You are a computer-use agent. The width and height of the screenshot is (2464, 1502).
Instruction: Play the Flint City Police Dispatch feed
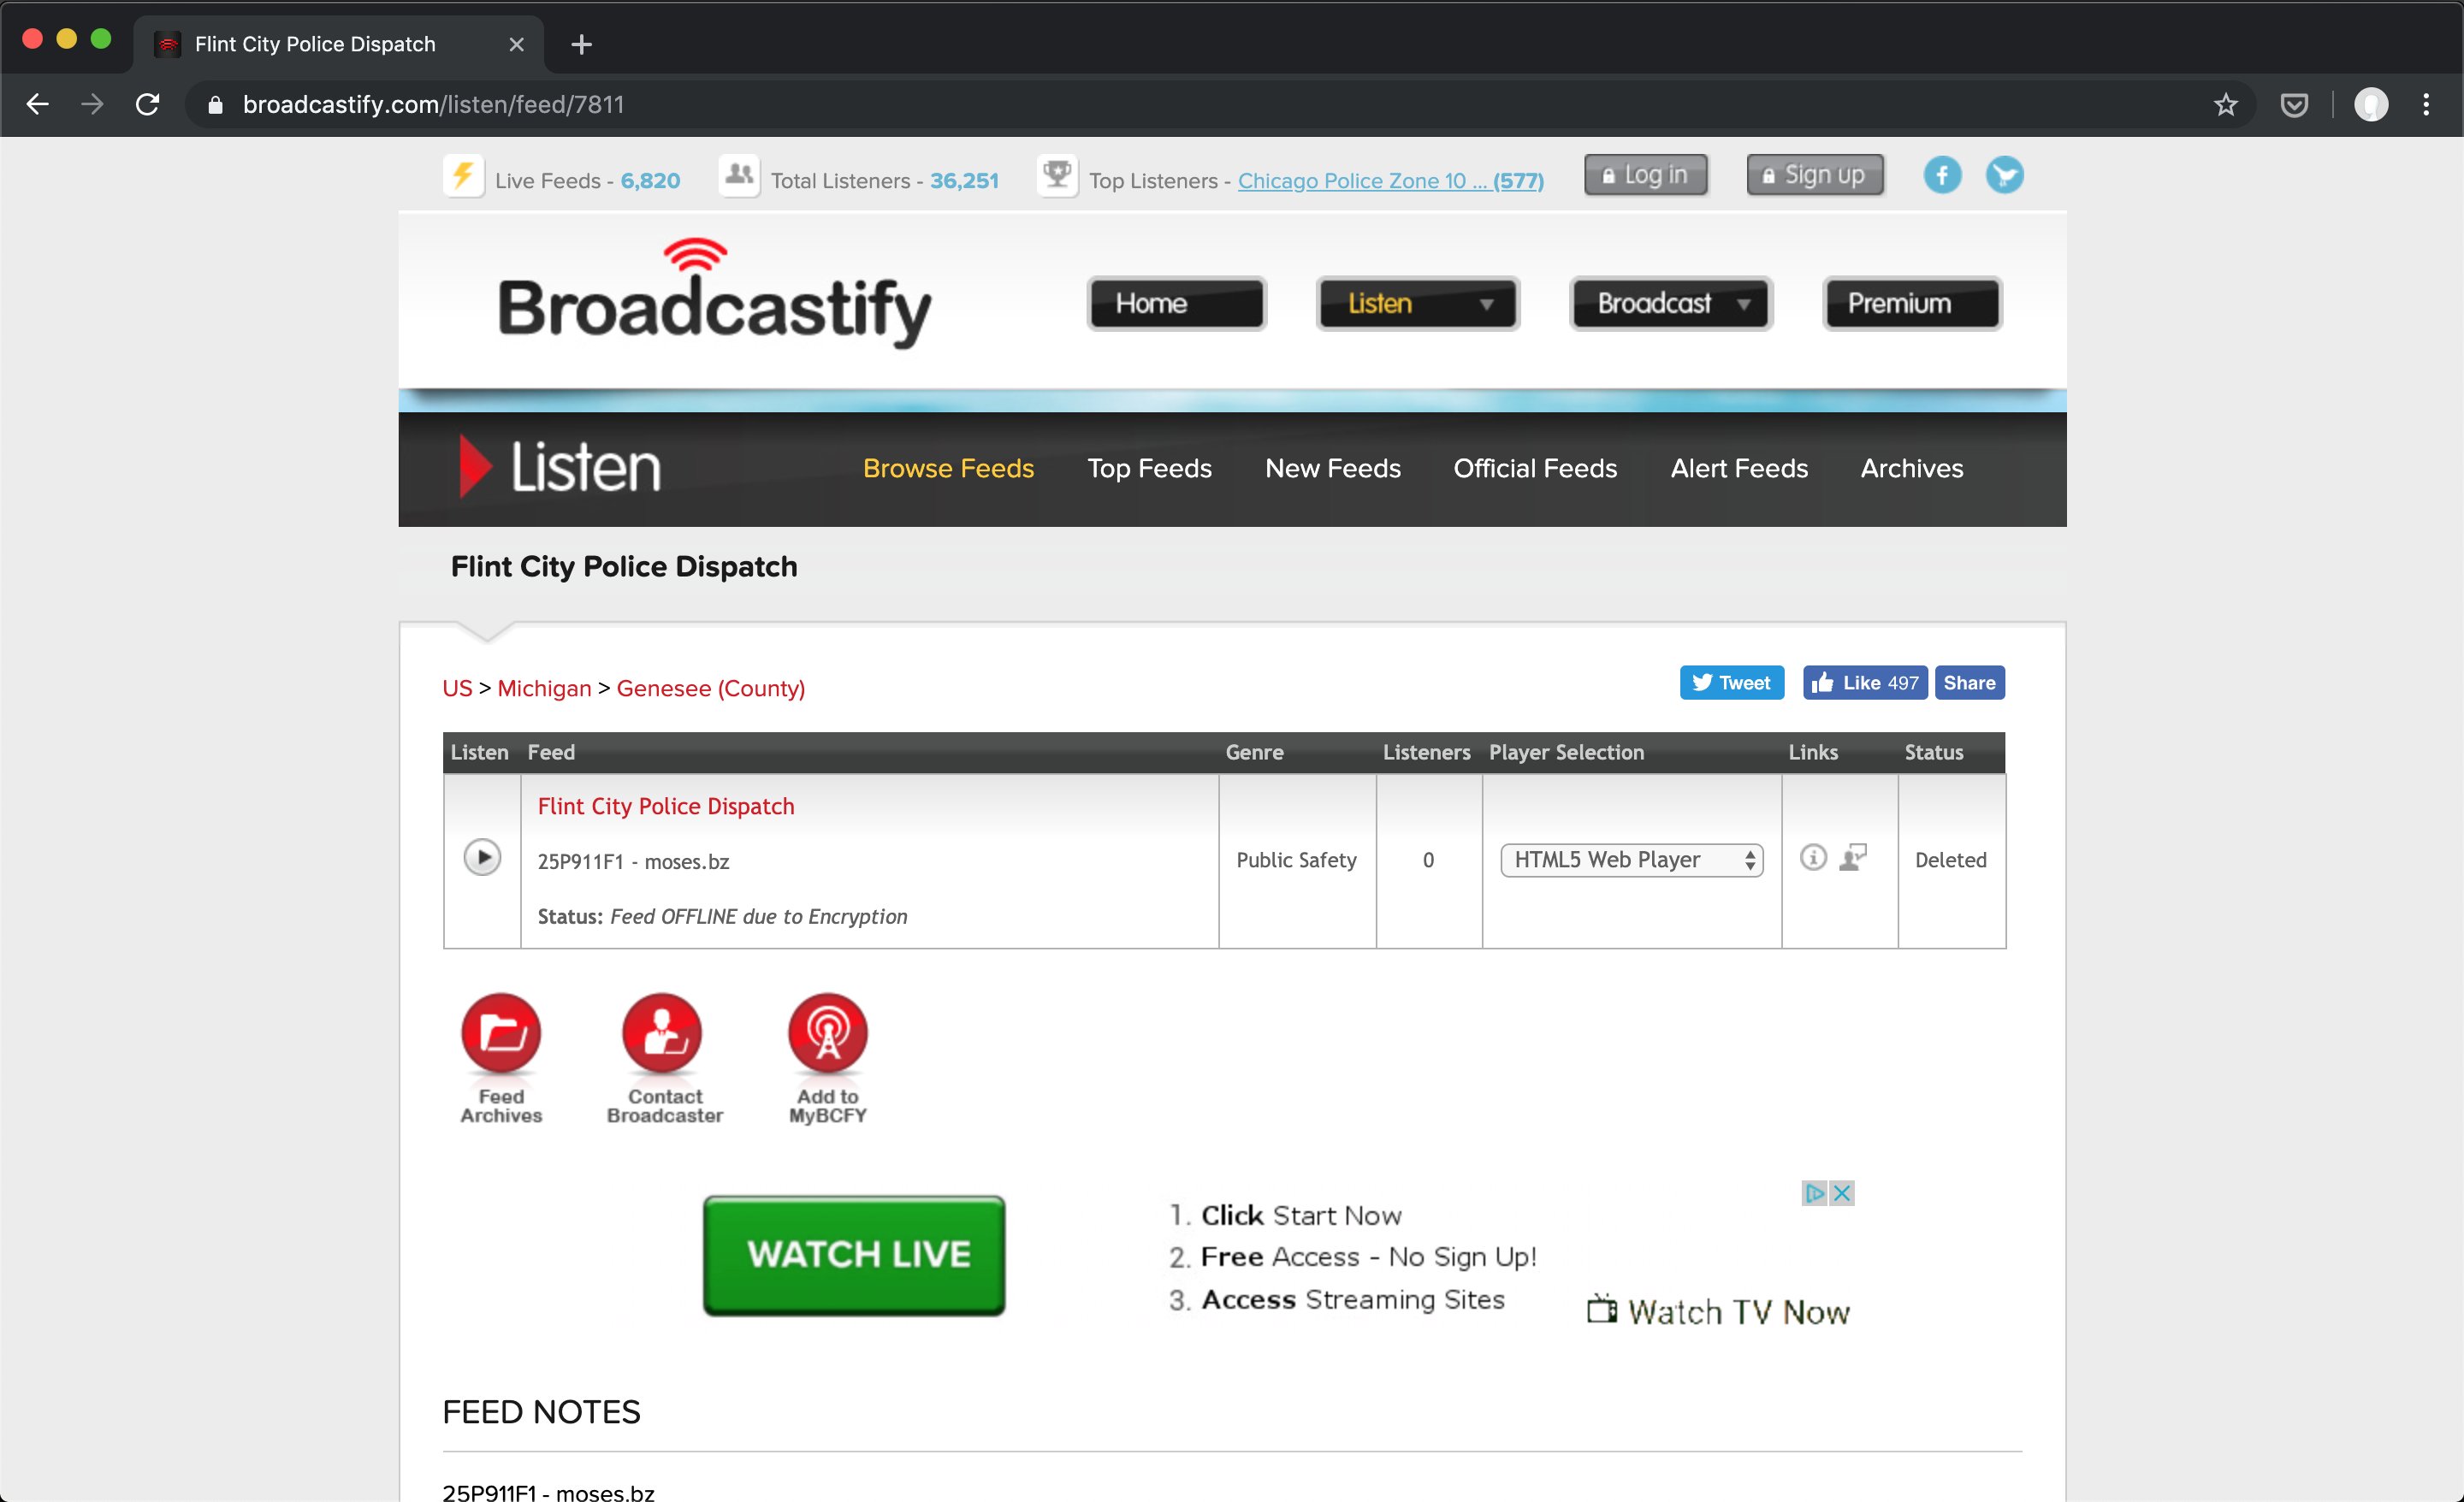coord(482,857)
